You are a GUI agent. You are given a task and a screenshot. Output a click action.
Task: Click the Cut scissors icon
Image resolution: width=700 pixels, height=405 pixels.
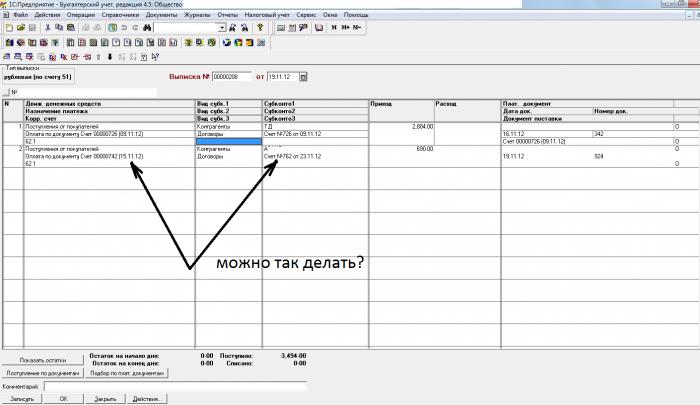pos(47,28)
